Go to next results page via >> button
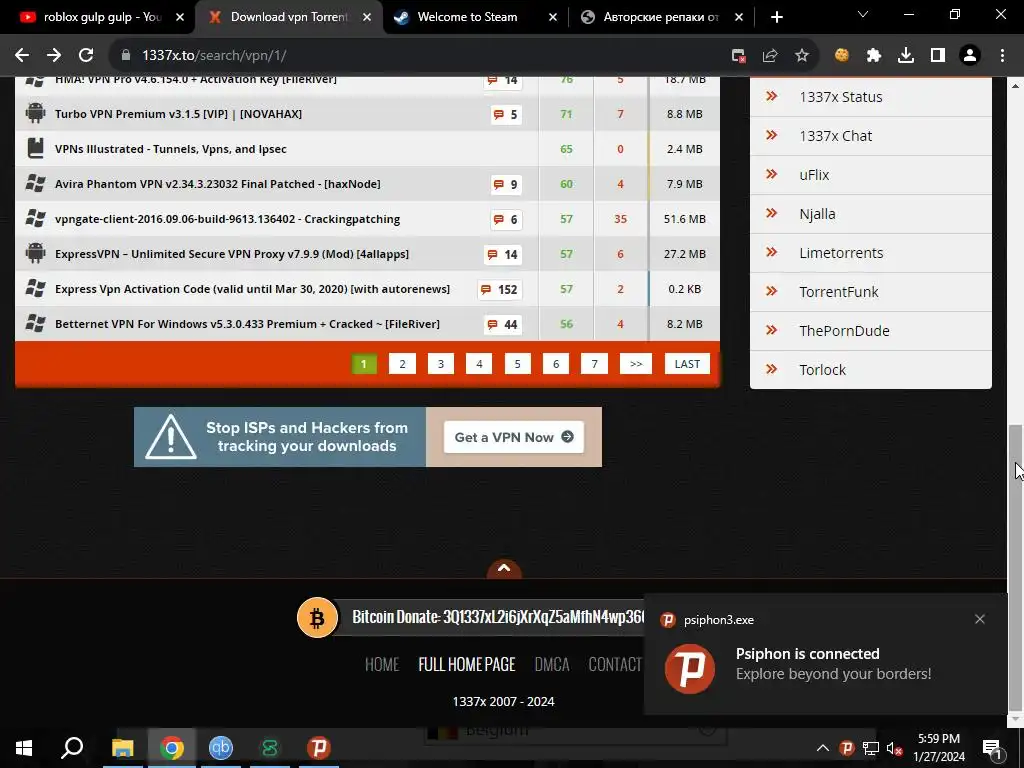The width and height of the screenshot is (1024, 768). 636,364
